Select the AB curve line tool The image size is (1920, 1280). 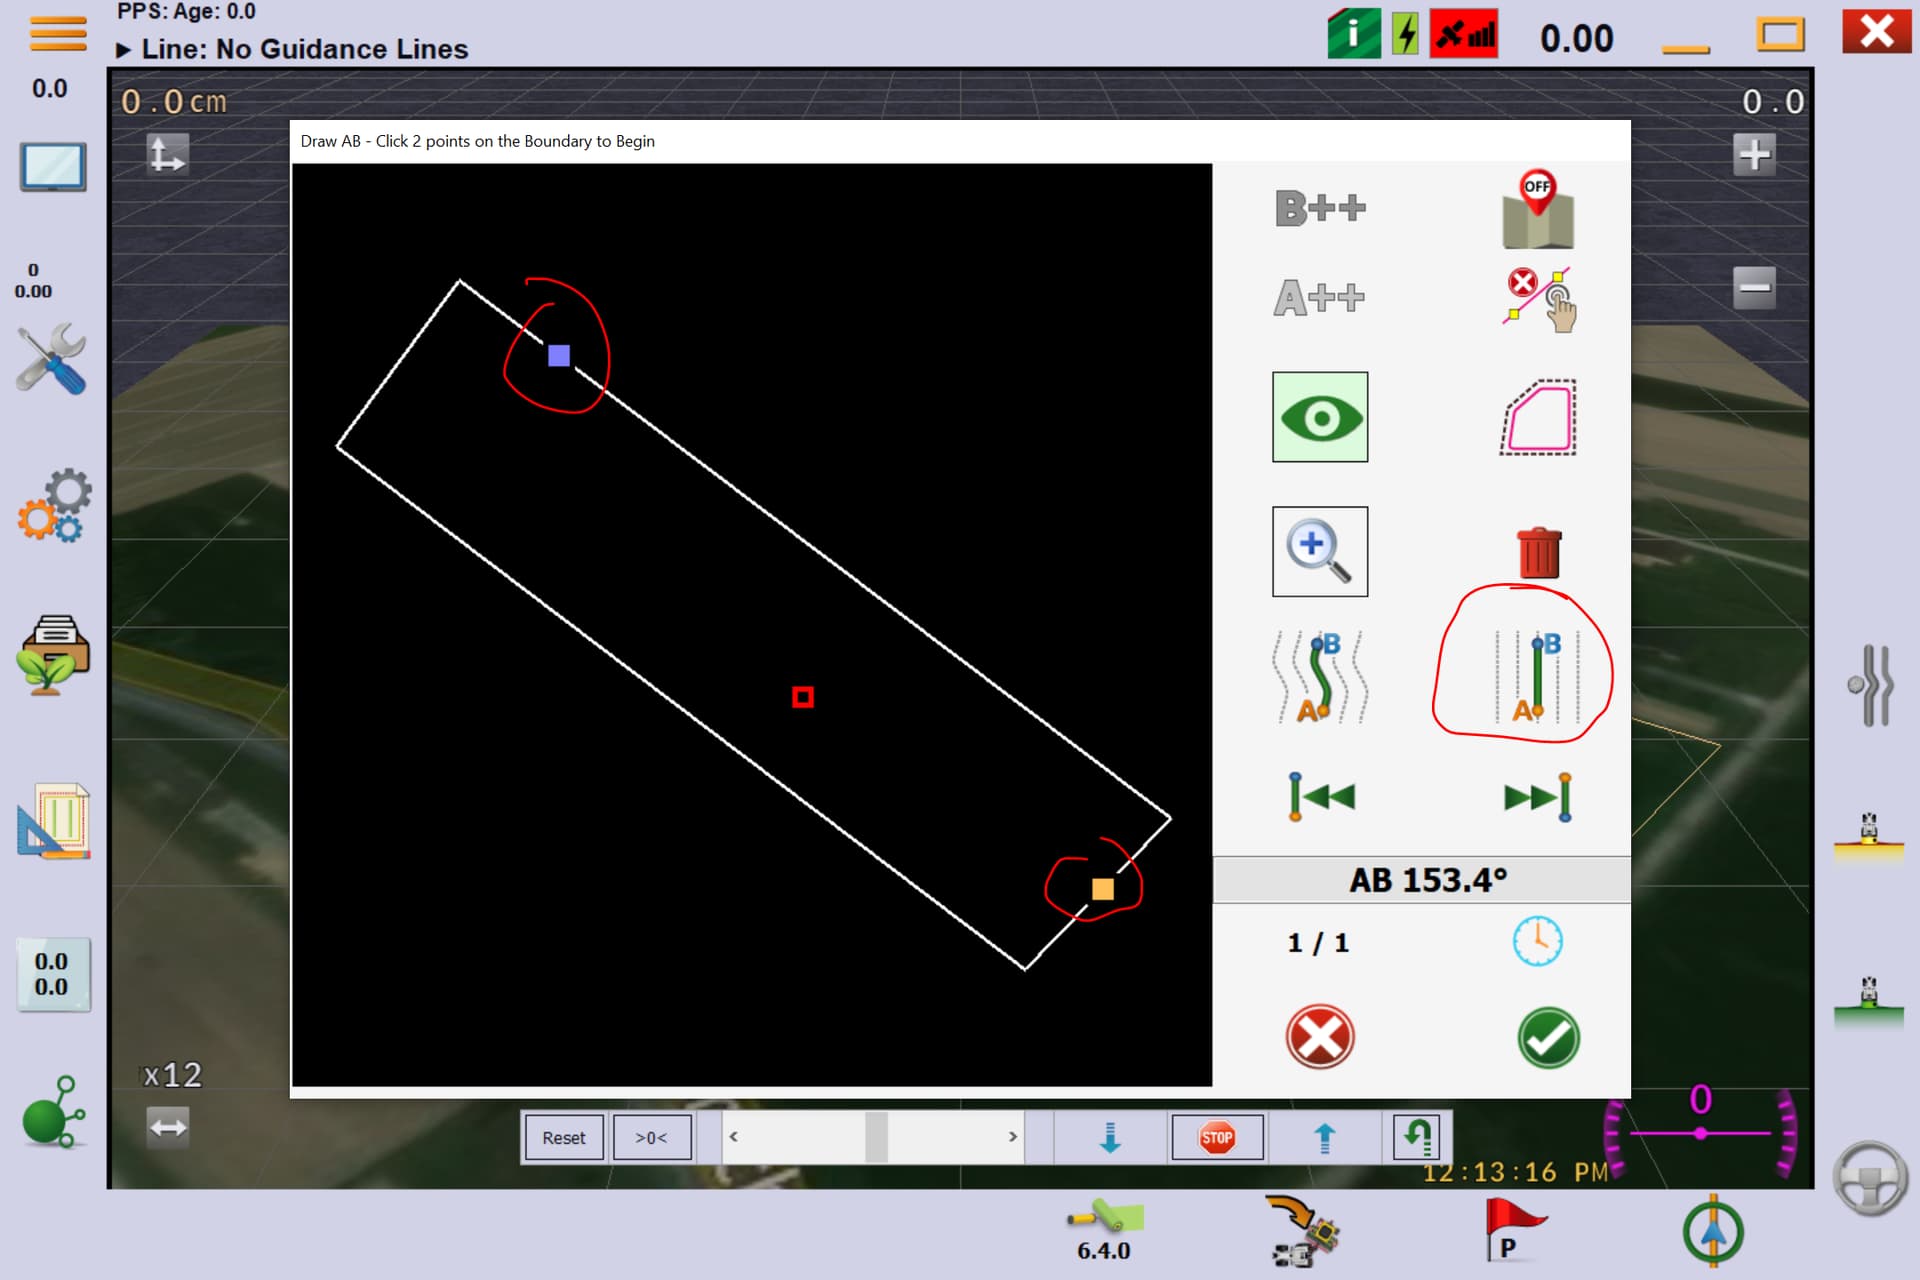coord(1320,677)
